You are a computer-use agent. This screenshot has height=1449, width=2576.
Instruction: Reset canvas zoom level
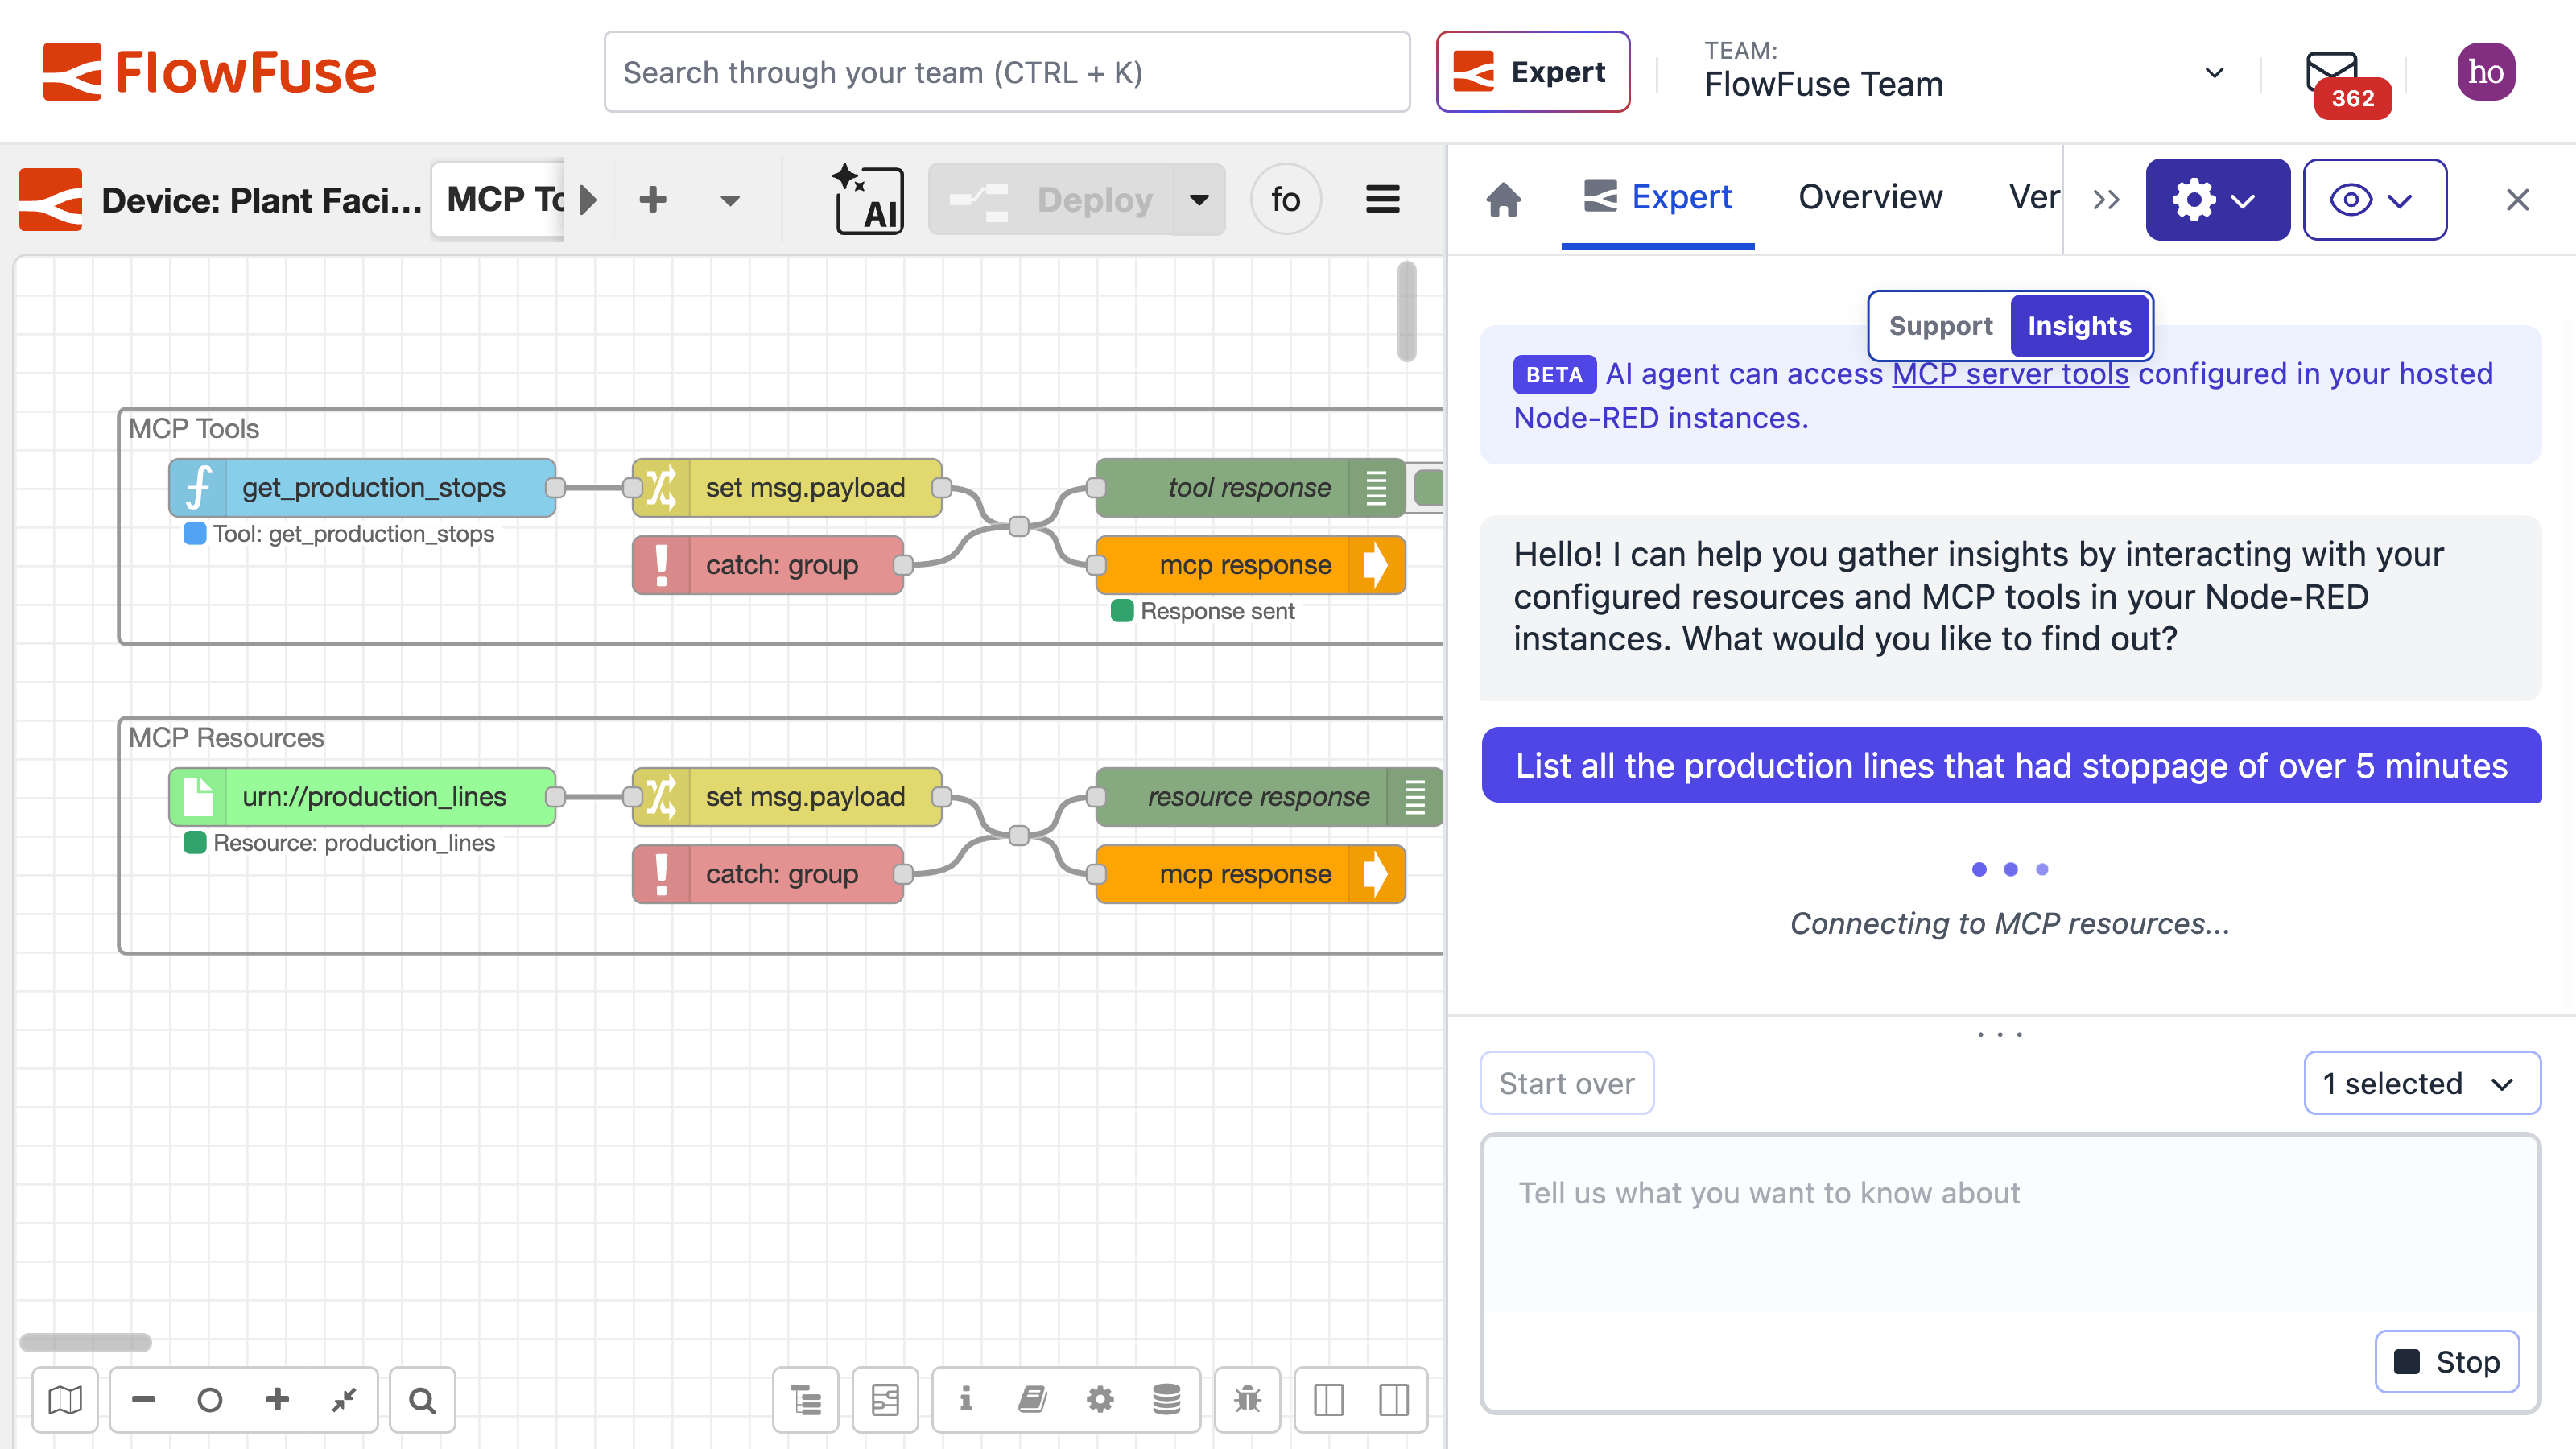(210, 1399)
